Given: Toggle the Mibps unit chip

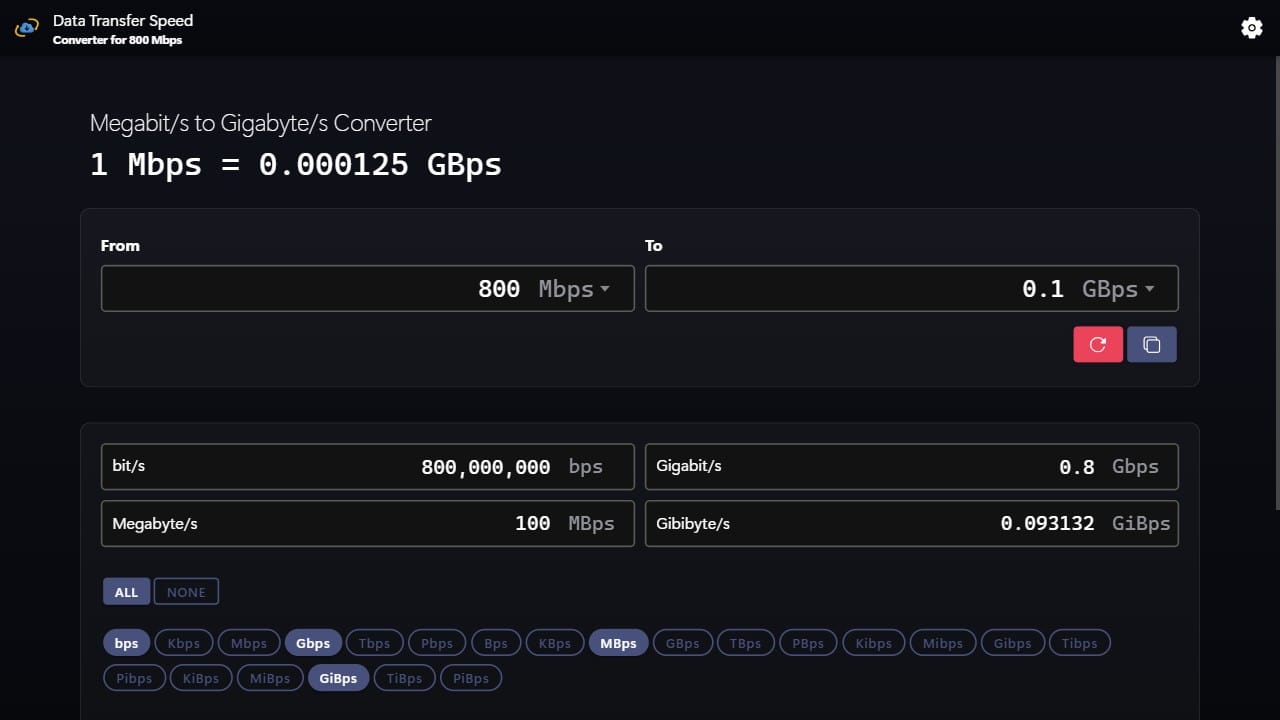Looking at the screenshot, I should [x=943, y=643].
